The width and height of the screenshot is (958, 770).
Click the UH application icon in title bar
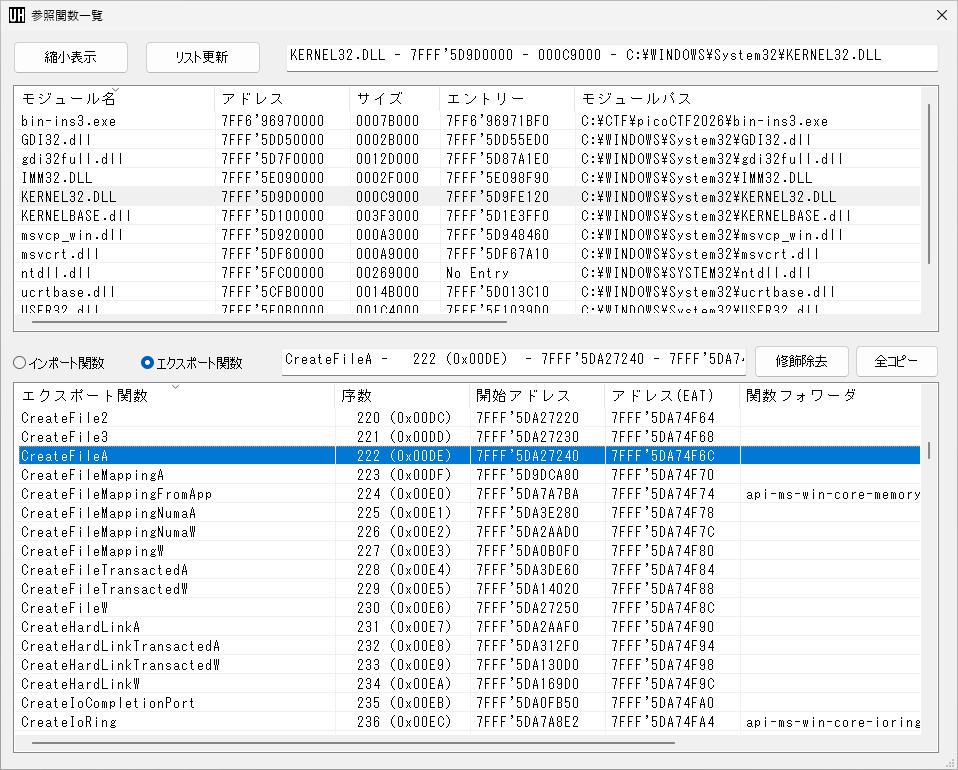(17, 16)
